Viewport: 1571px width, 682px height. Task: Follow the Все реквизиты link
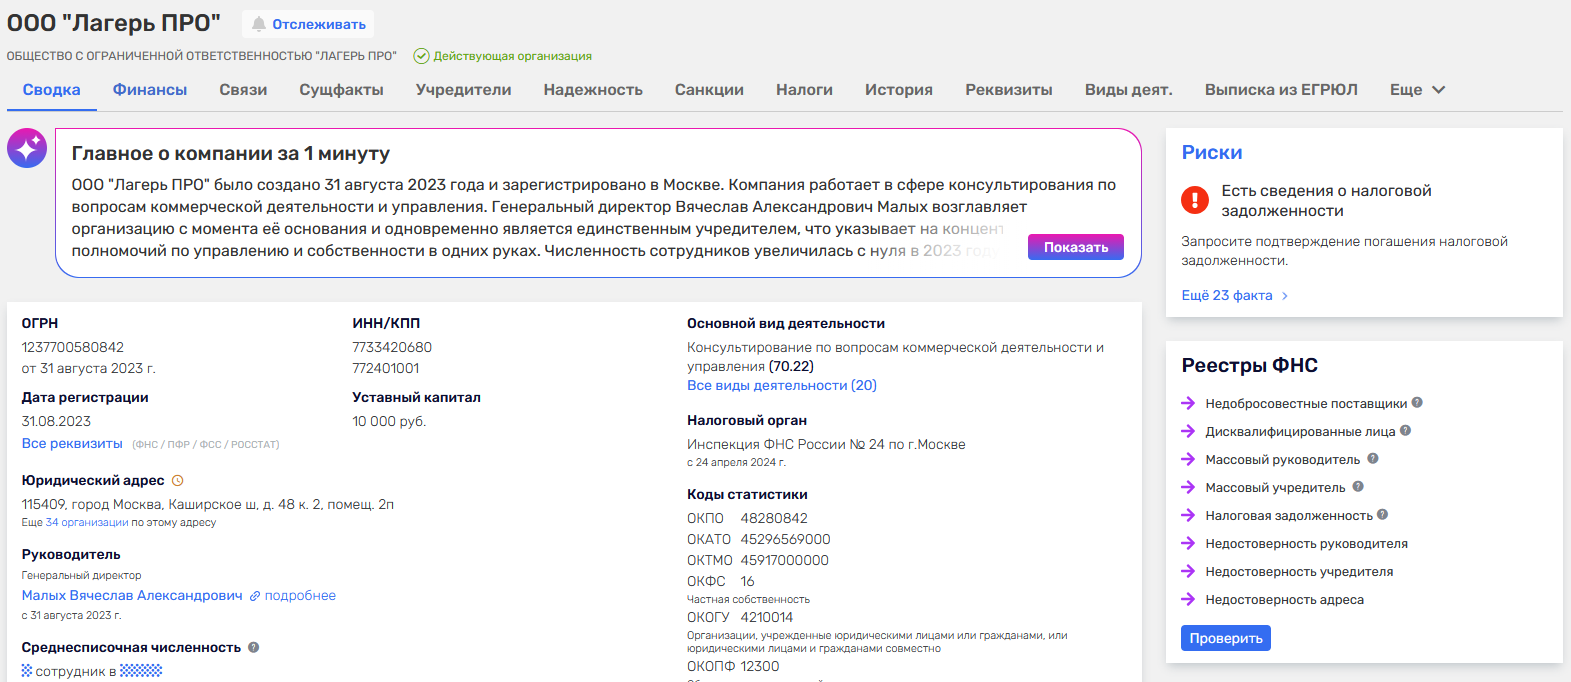coord(72,444)
